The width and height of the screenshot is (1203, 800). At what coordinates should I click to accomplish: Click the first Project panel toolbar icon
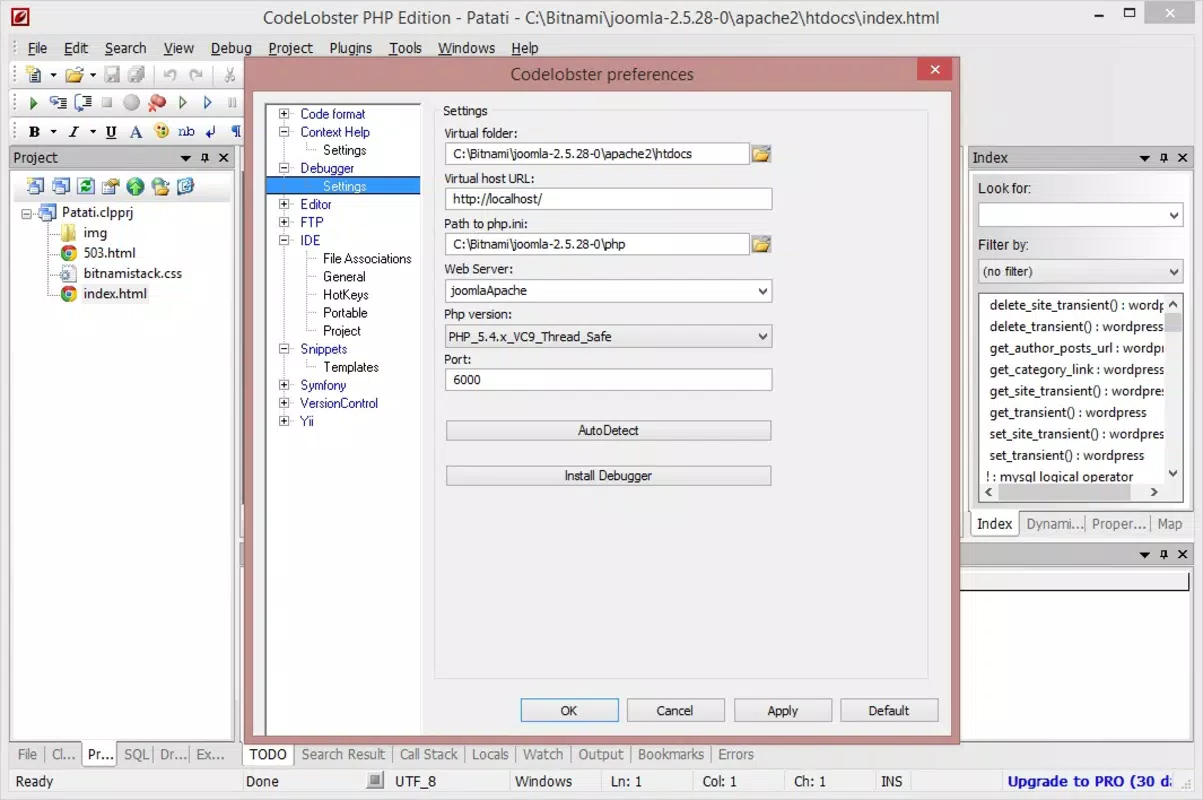36,186
